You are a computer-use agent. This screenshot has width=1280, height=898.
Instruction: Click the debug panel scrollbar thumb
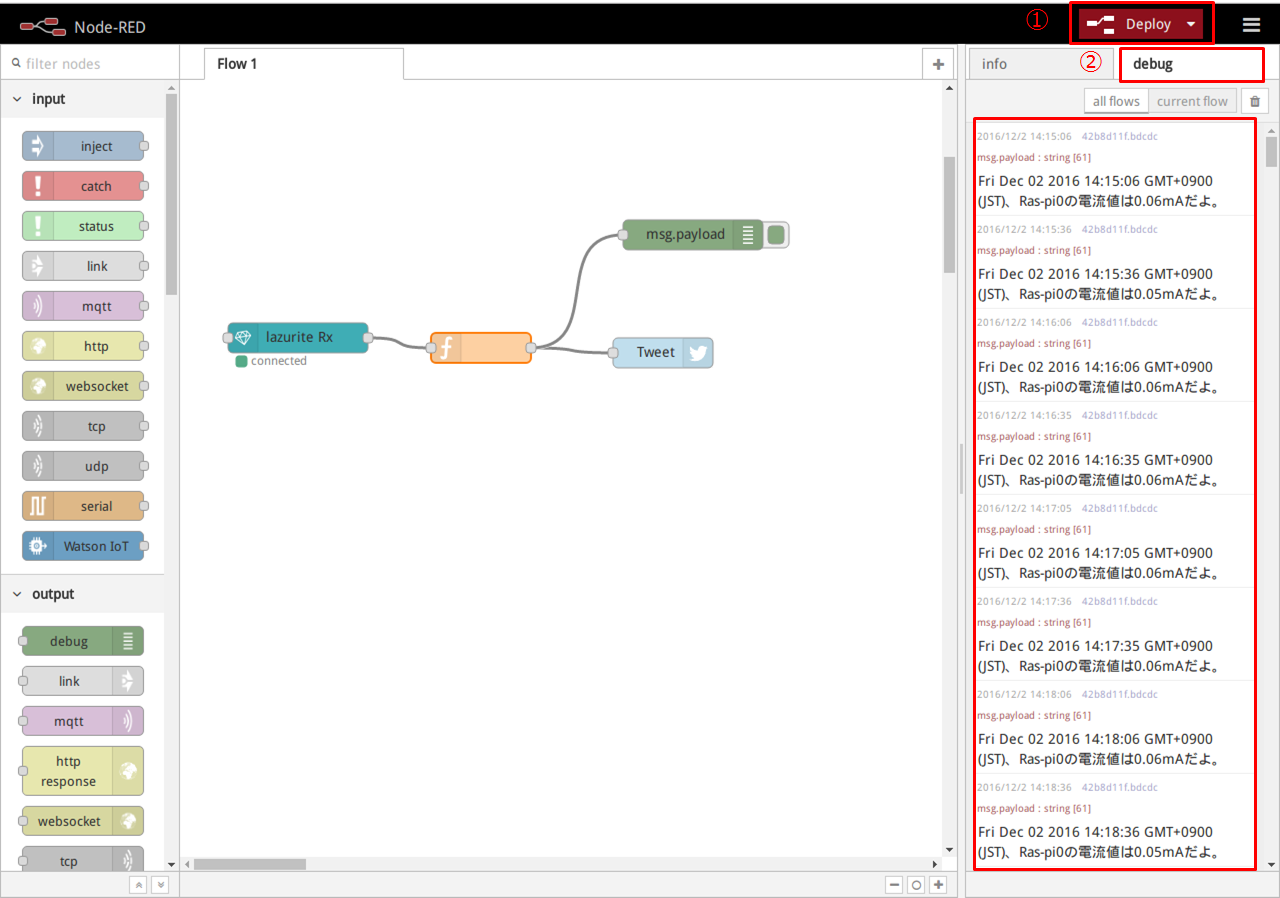coord(1271,151)
